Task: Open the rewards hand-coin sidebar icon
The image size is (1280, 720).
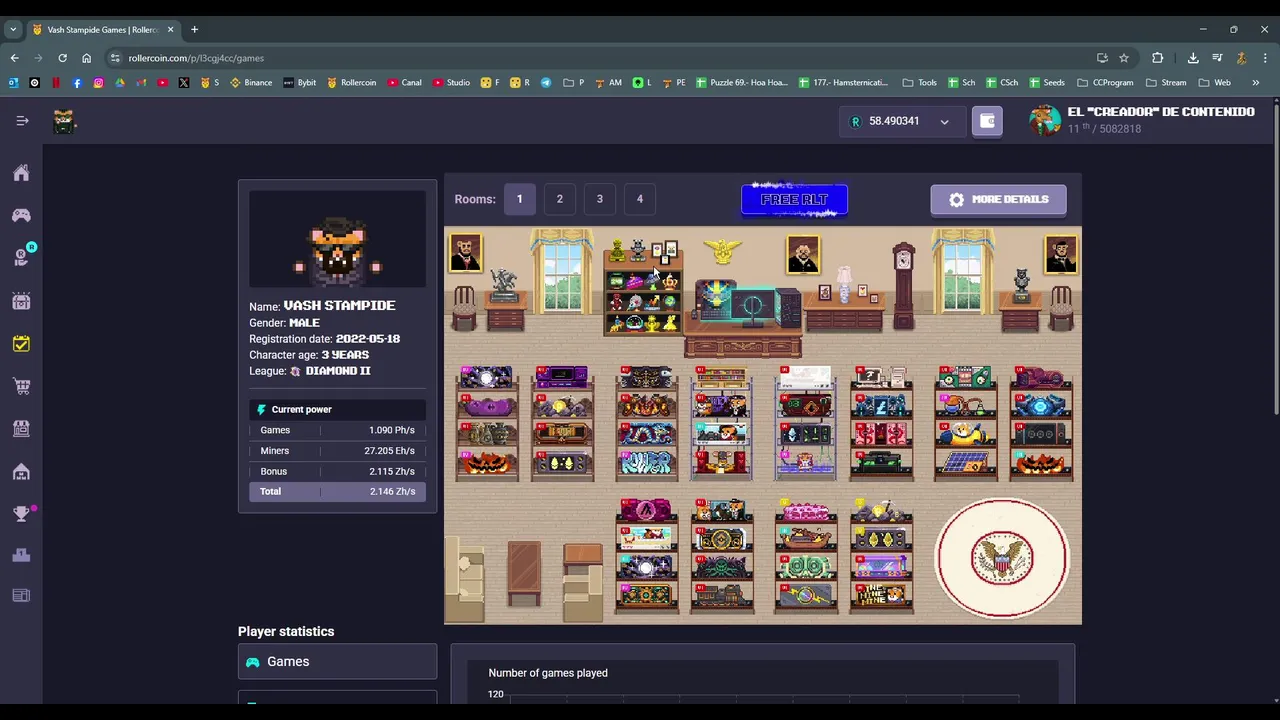Action: click(21, 258)
